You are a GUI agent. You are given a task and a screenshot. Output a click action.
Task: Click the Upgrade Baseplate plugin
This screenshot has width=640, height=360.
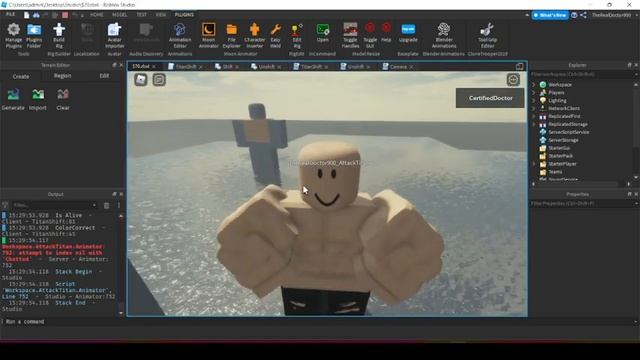(408, 33)
